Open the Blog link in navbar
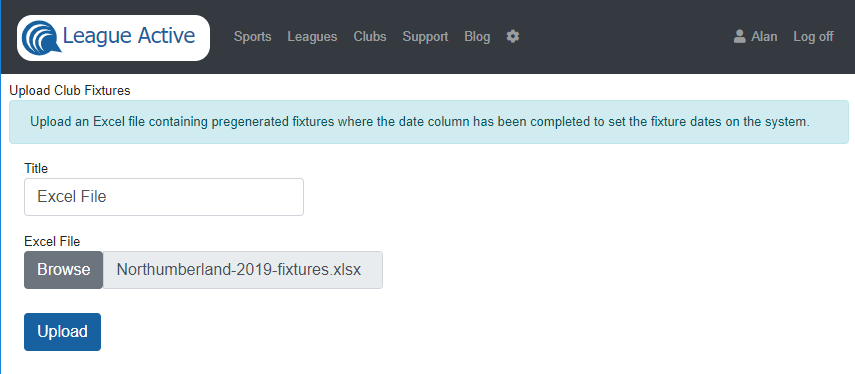Image resolution: width=855 pixels, height=374 pixels. click(477, 37)
